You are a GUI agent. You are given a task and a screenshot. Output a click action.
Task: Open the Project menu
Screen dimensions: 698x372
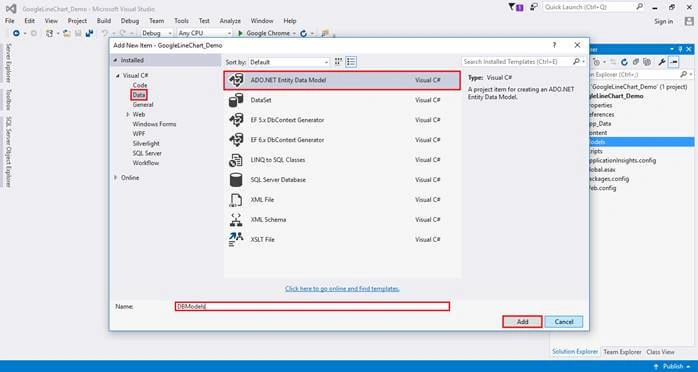pos(77,21)
